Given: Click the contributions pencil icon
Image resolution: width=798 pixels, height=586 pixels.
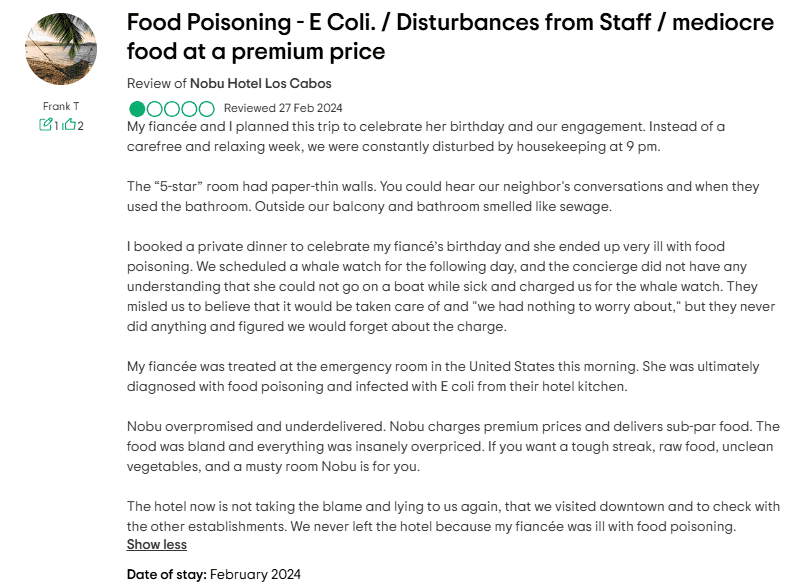Looking at the screenshot, I should [45, 125].
